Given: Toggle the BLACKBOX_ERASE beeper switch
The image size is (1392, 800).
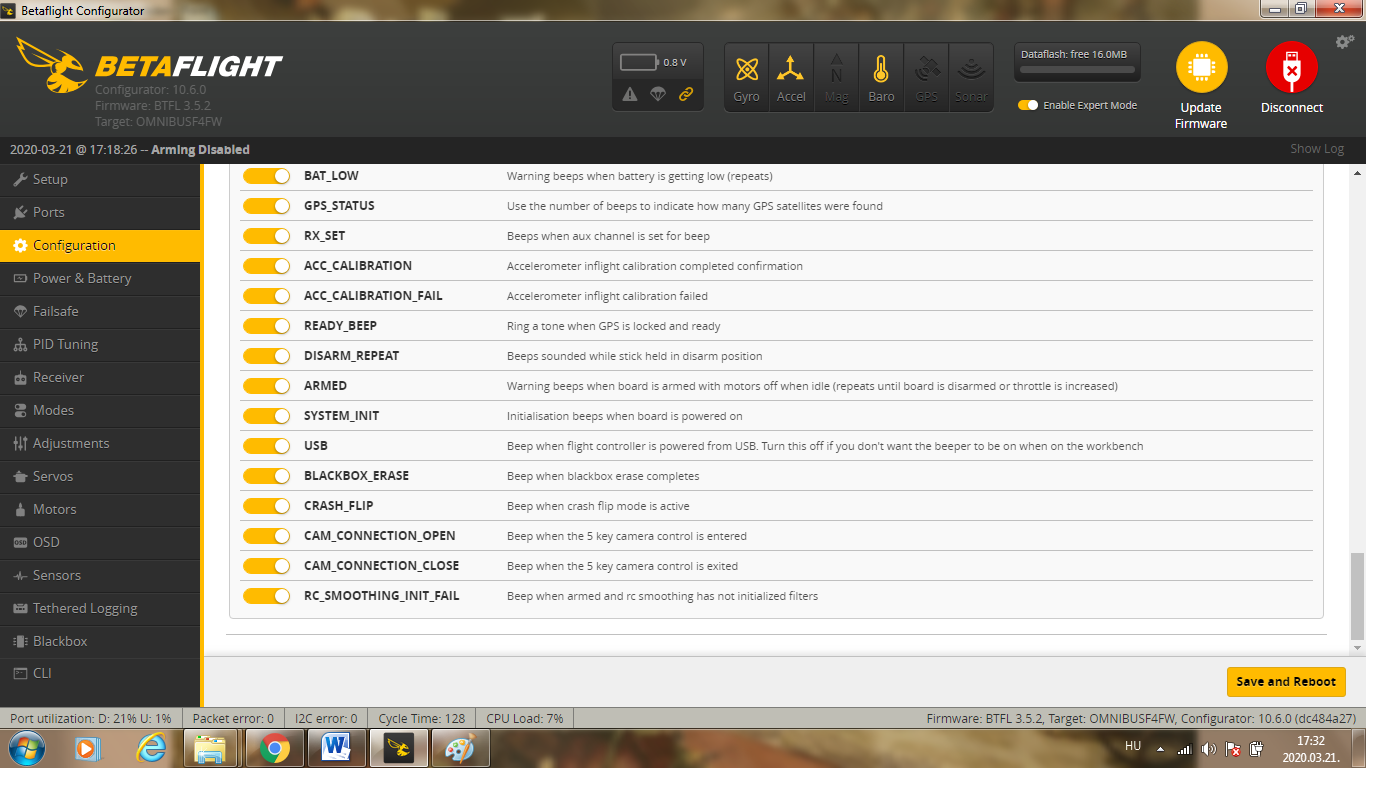Looking at the screenshot, I should (x=266, y=476).
